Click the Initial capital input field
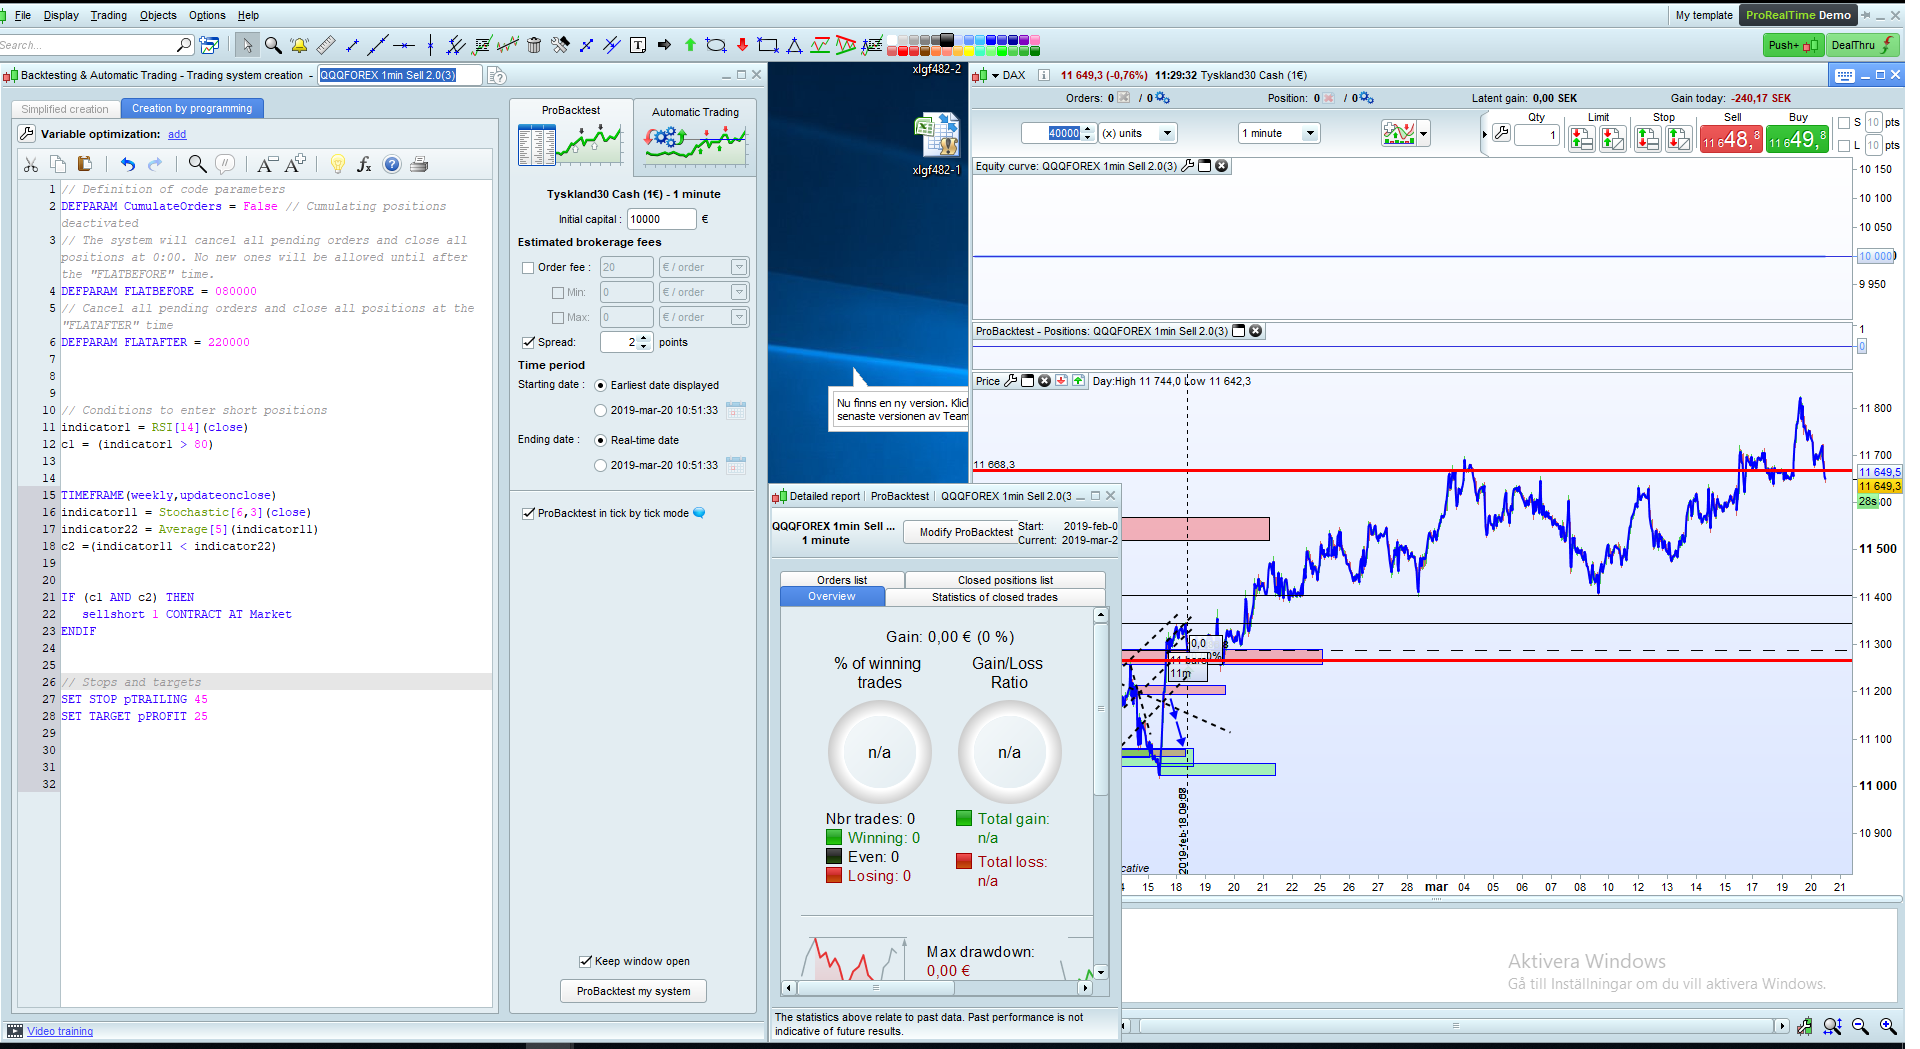This screenshot has width=1920, height=1049. (x=661, y=219)
